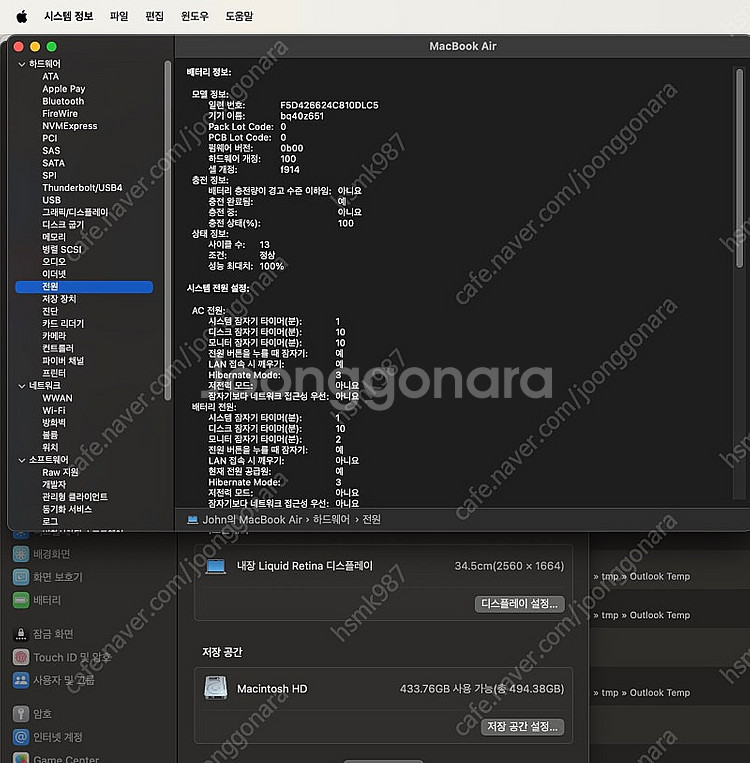
Task: Open the 윈도우 menu
Action: pos(195,16)
